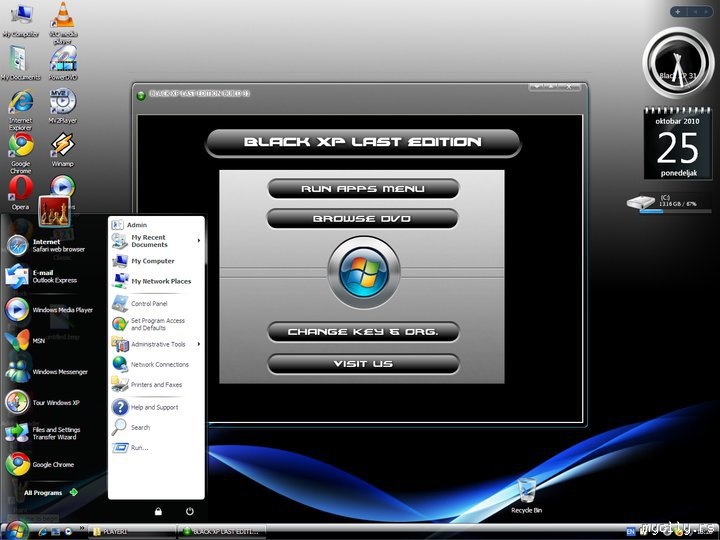Open Google Chrome desktop shortcut
This screenshot has height=540, width=720.
click(21, 153)
